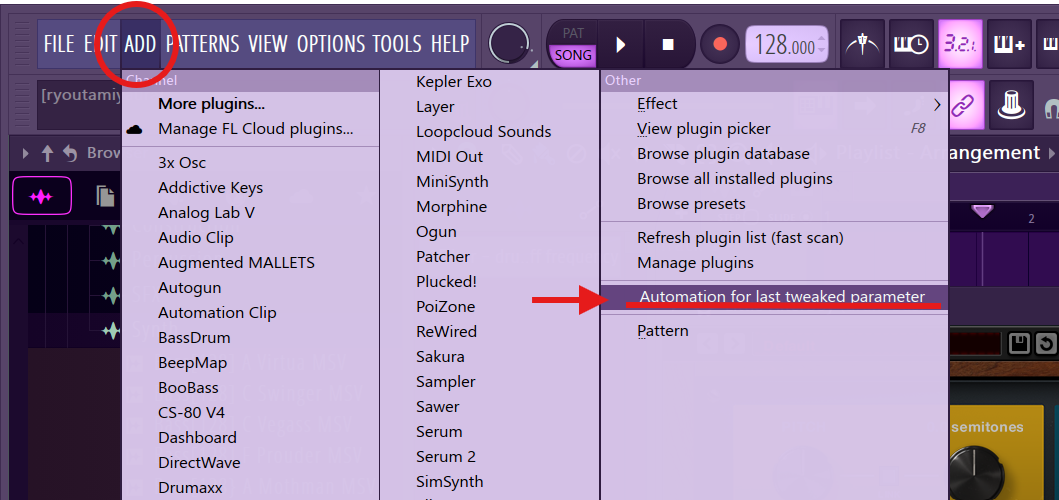Stop playback with the stop button

669,45
